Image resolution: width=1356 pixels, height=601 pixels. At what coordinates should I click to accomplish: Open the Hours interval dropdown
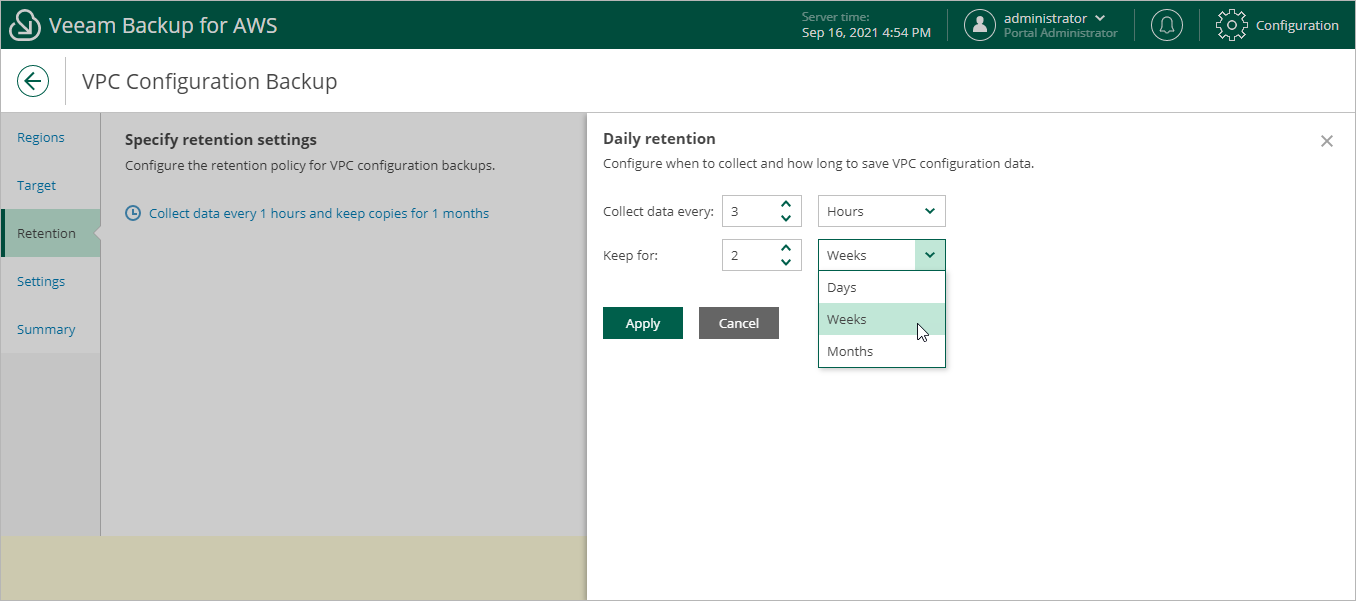coord(880,211)
